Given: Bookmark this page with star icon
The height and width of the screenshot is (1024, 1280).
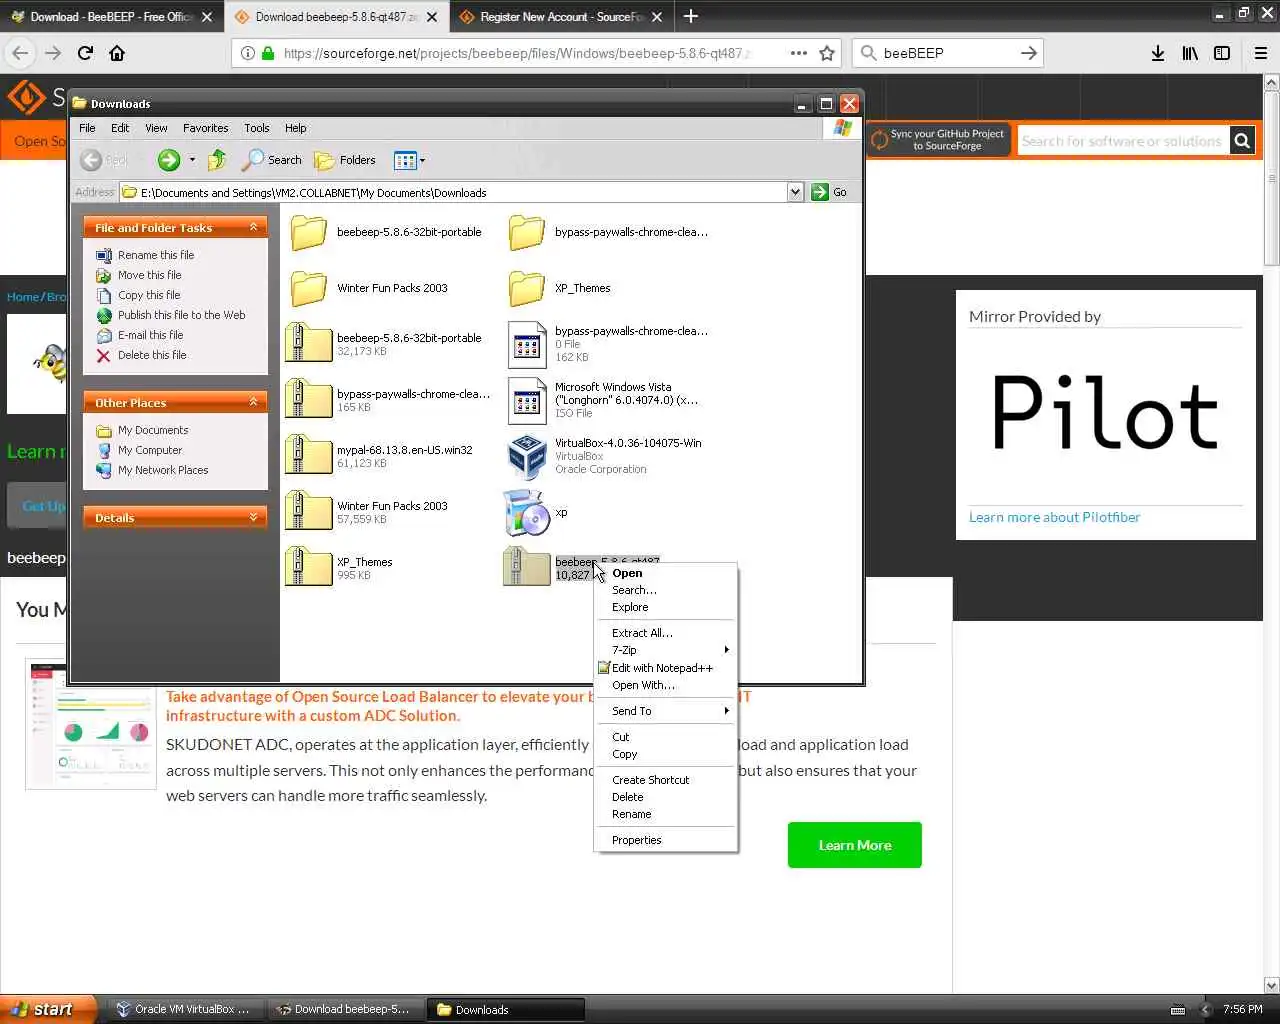Looking at the screenshot, I should point(827,53).
